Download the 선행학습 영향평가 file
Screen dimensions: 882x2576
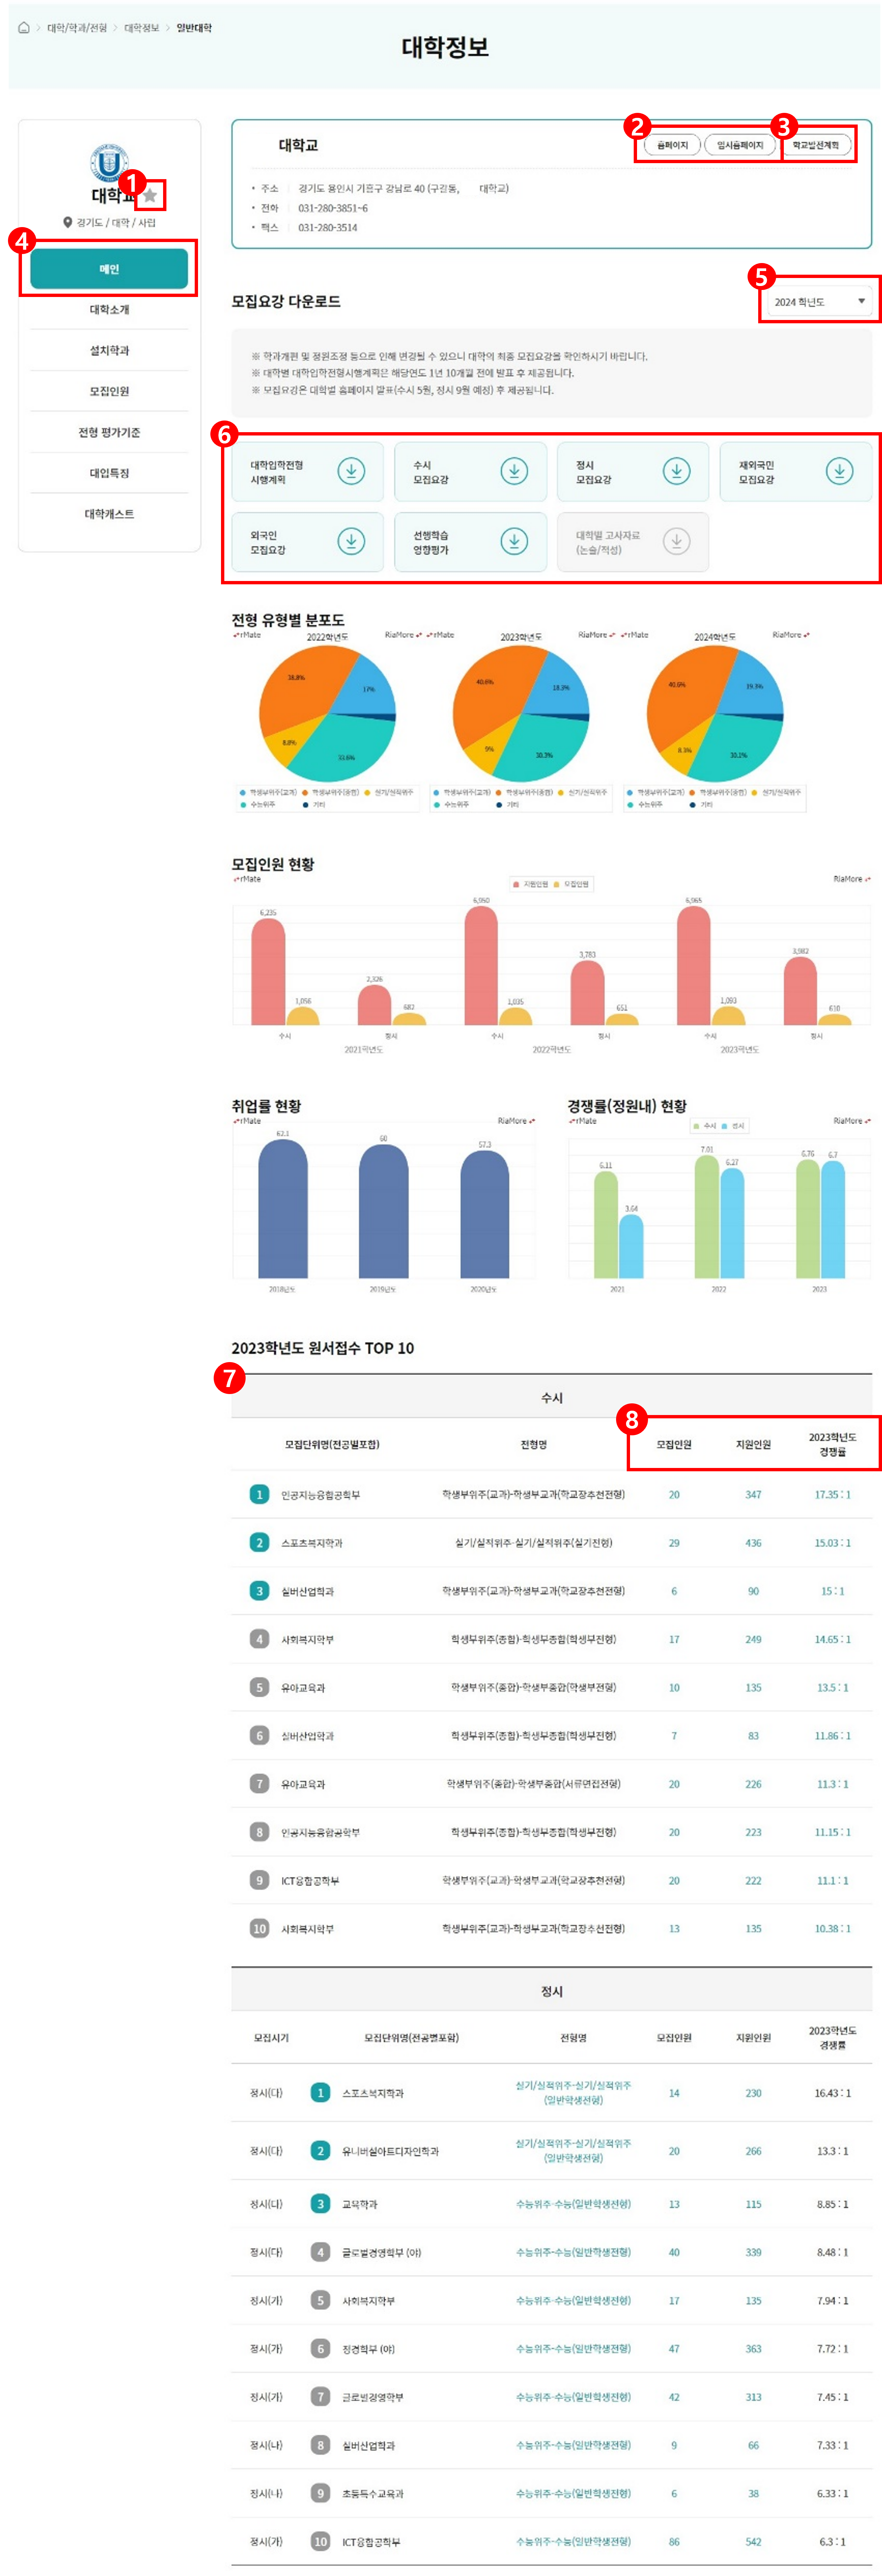tap(514, 541)
